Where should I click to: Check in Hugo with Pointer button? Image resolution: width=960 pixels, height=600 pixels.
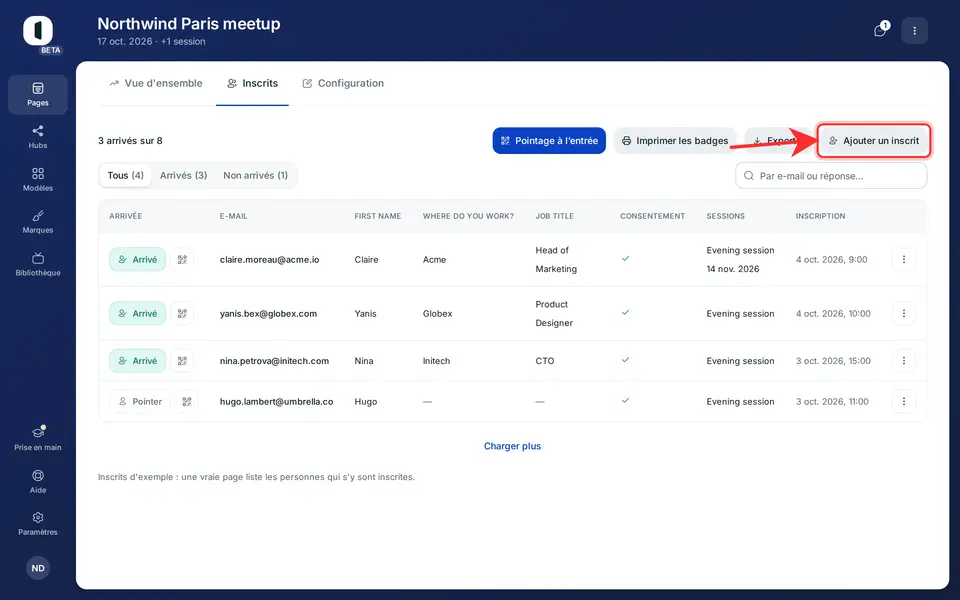pyautogui.click(x=140, y=402)
